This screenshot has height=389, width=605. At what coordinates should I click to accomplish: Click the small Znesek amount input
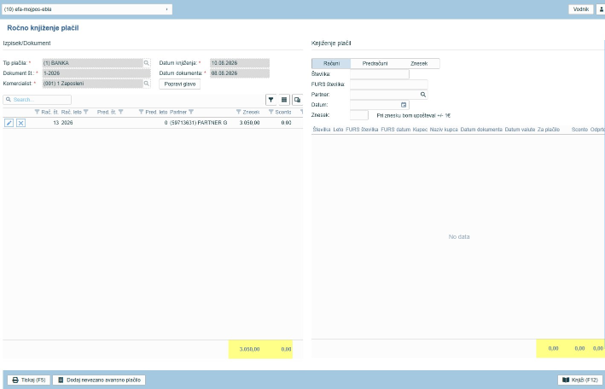(359, 115)
